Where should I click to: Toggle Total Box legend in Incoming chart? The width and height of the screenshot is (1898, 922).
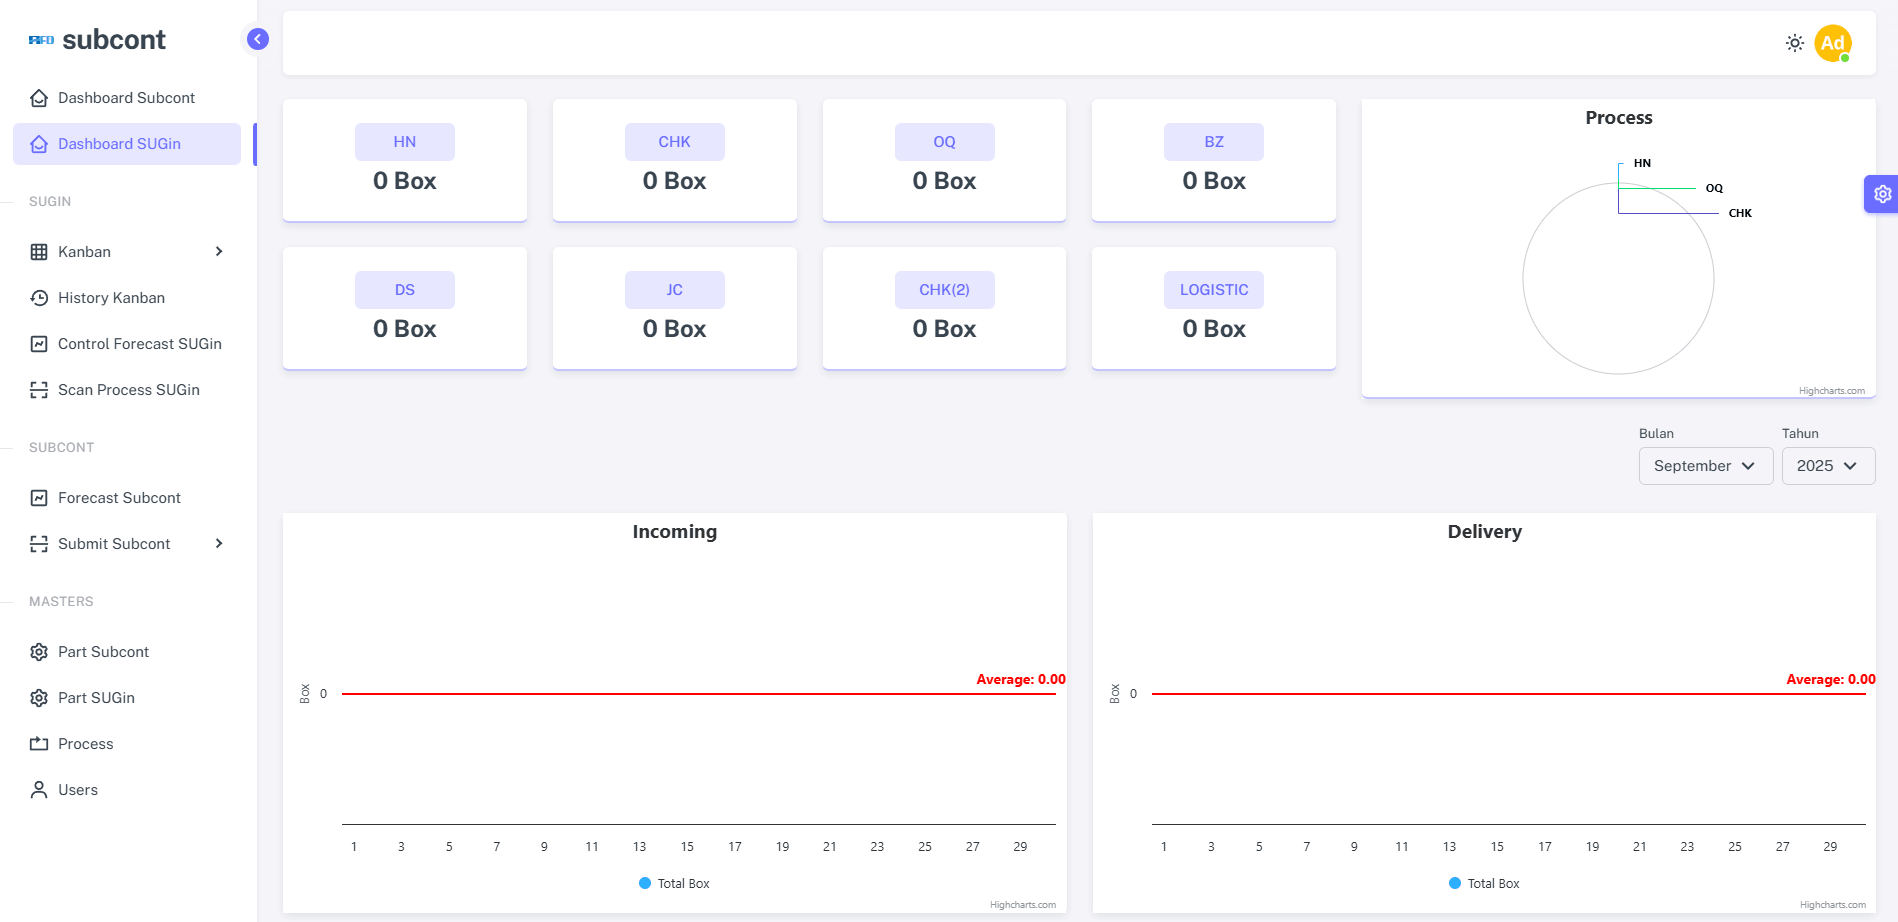674,884
